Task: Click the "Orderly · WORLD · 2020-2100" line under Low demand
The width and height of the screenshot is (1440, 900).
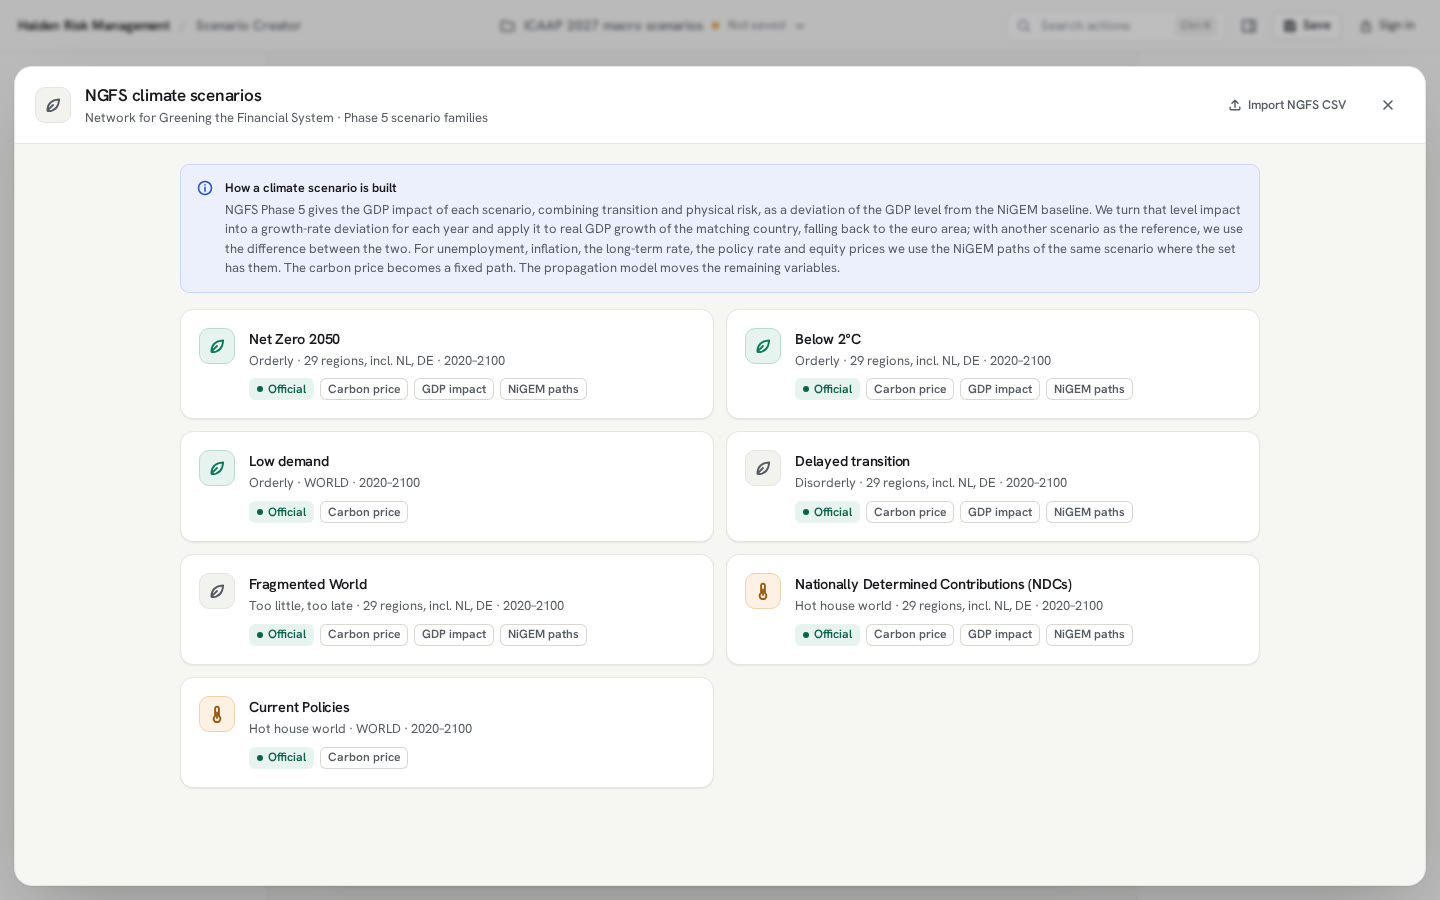Action: coord(334,483)
